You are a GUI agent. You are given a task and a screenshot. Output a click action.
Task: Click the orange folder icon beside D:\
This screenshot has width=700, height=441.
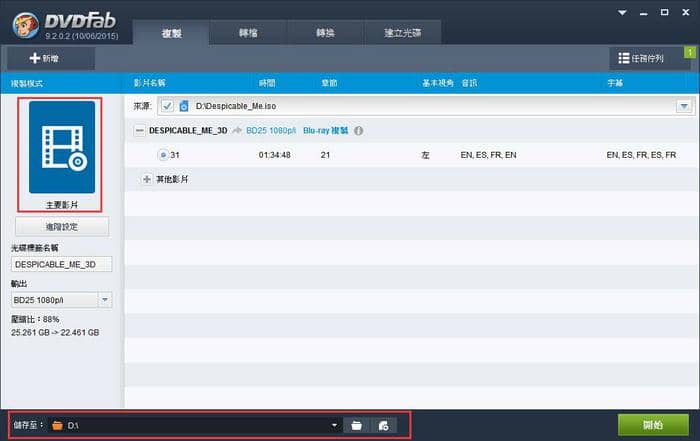57,425
